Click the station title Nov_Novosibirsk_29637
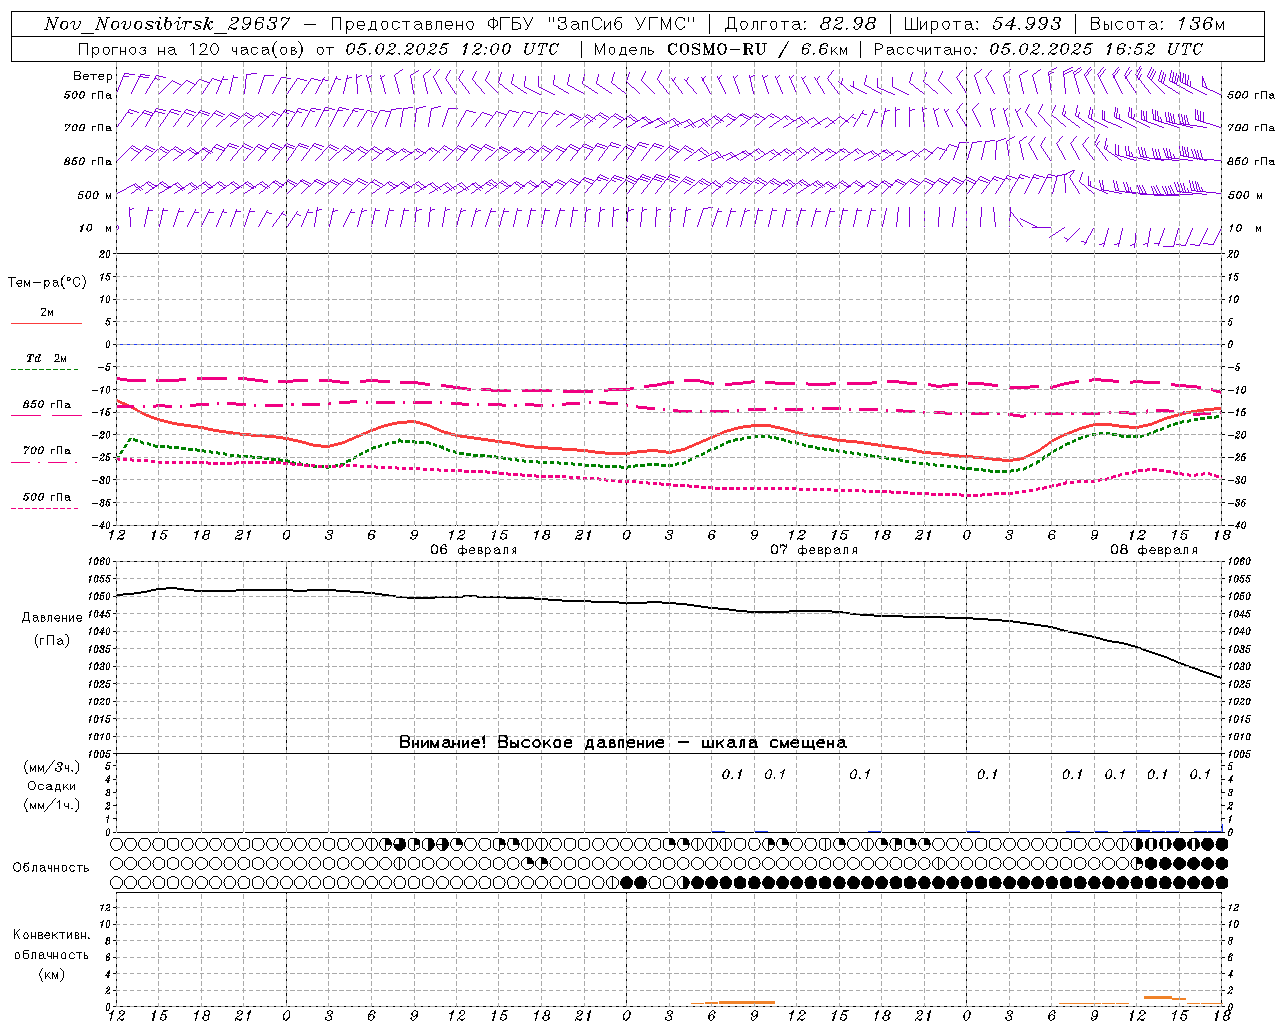Image resolution: width=1280 pixels, height=1024 pixels. [x=167, y=24]
